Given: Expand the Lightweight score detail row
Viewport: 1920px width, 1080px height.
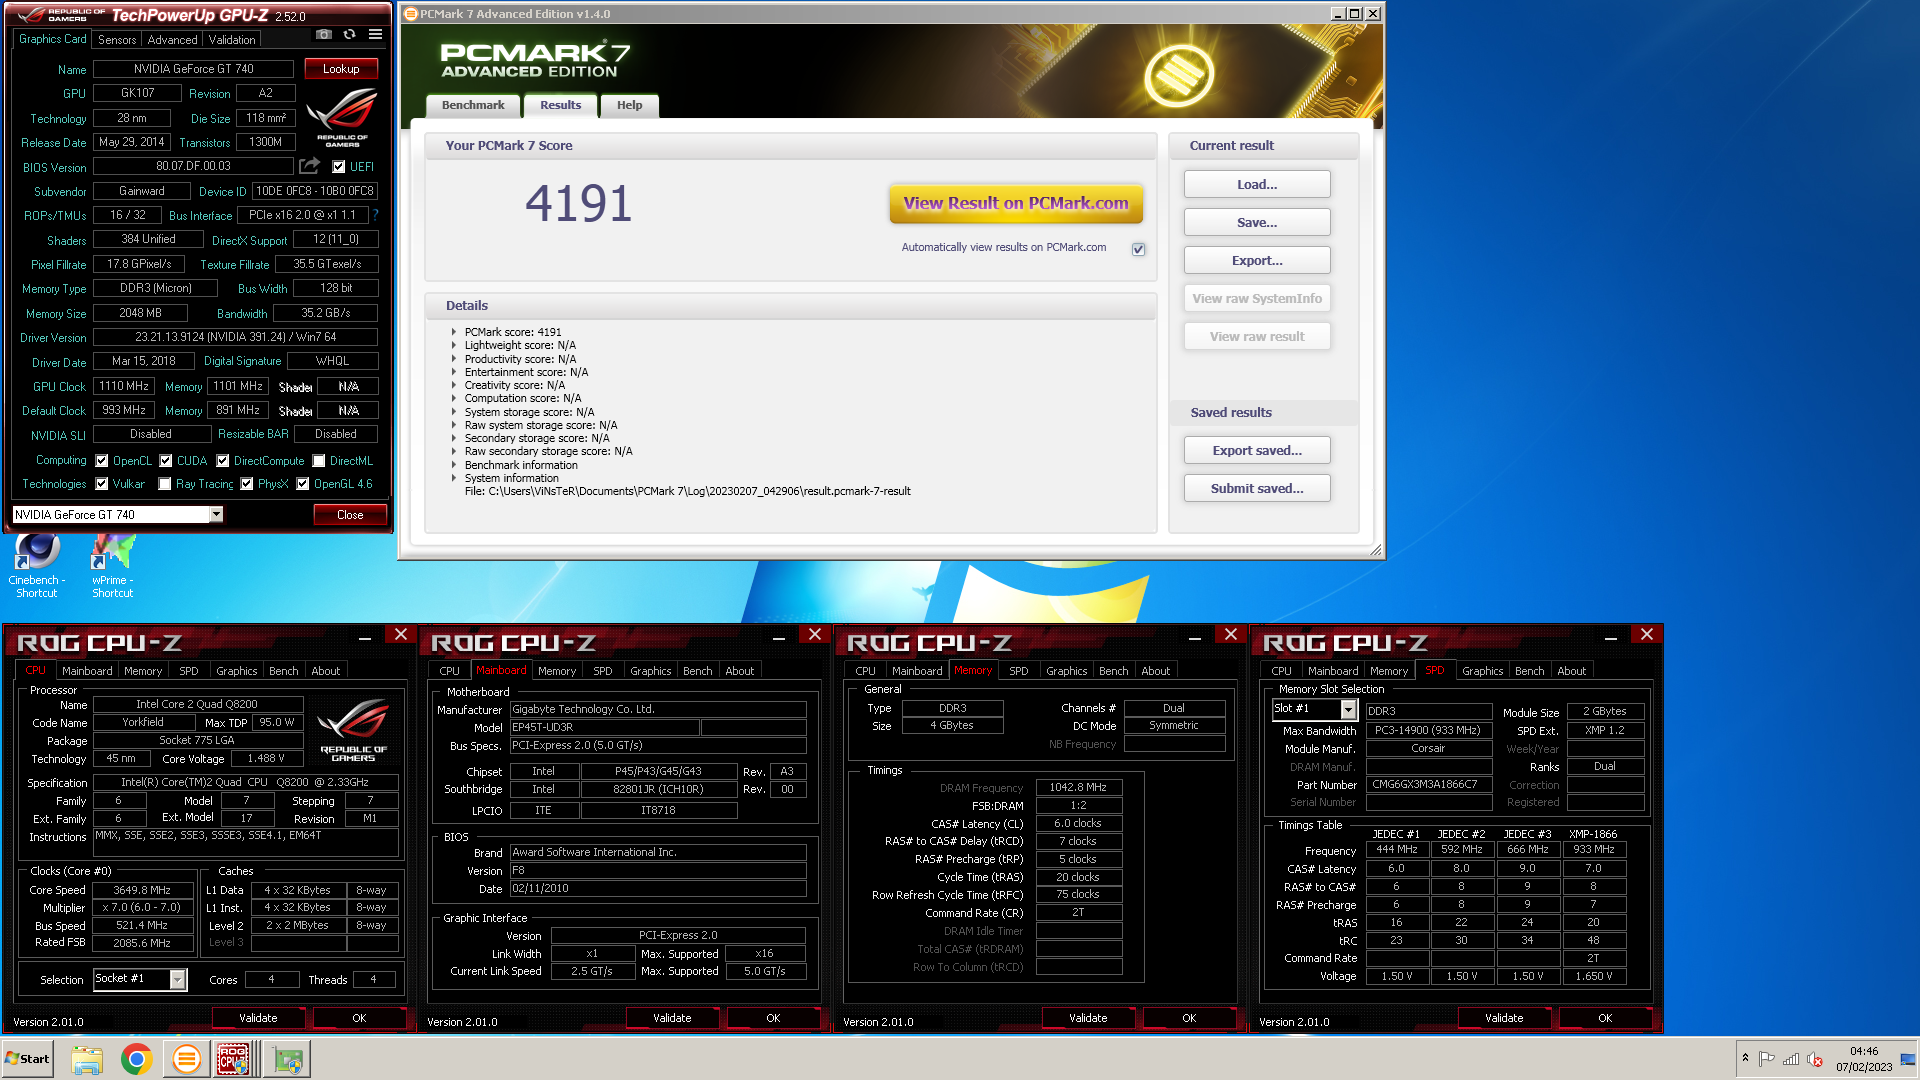Looking at the screenshot, I should (454, 345).
